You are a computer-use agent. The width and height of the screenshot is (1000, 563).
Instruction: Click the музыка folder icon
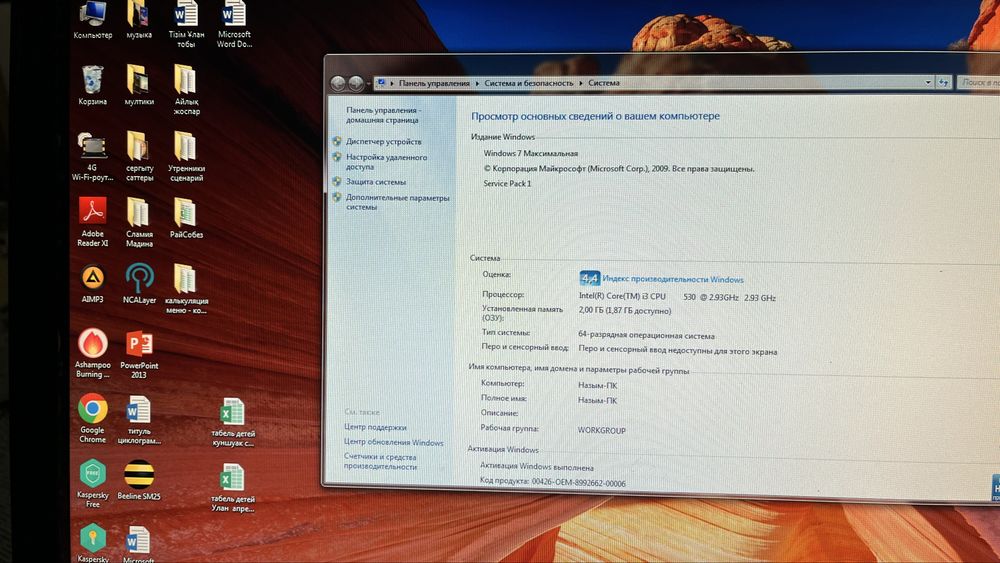tap(139, 20)
